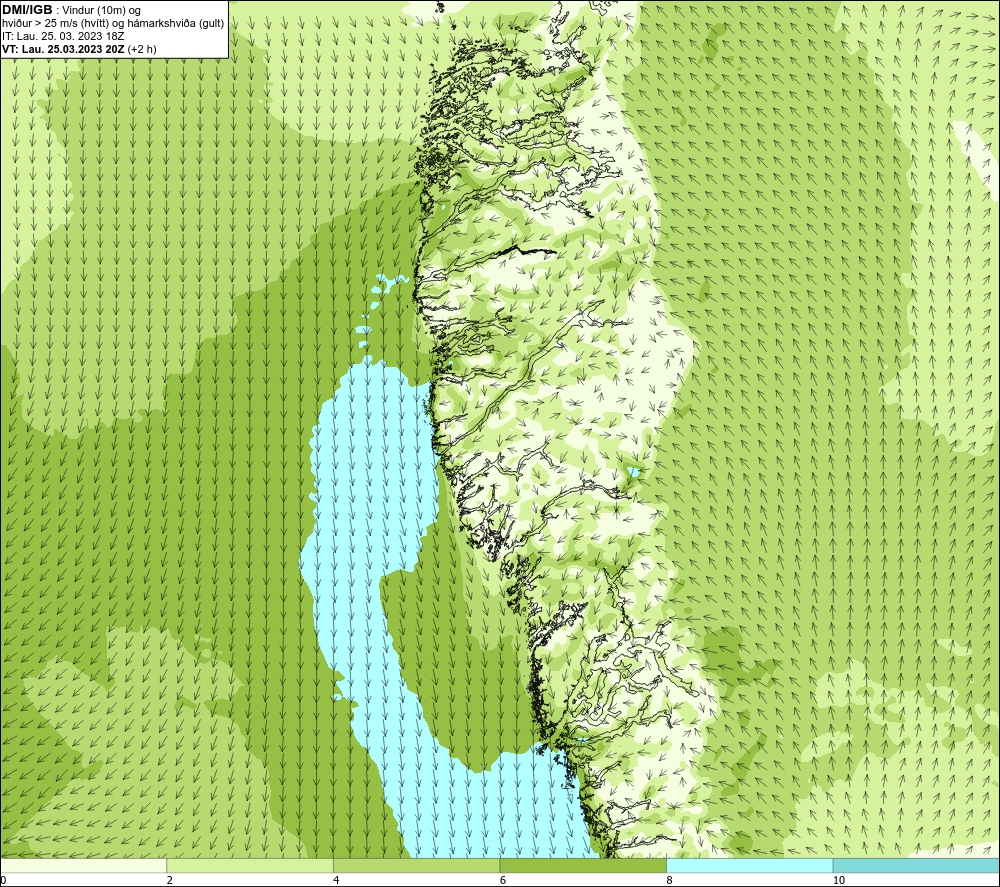Click the 'DMI/IGB' title text
Viewport: 1000px width, 887px height.
point(27,10)
